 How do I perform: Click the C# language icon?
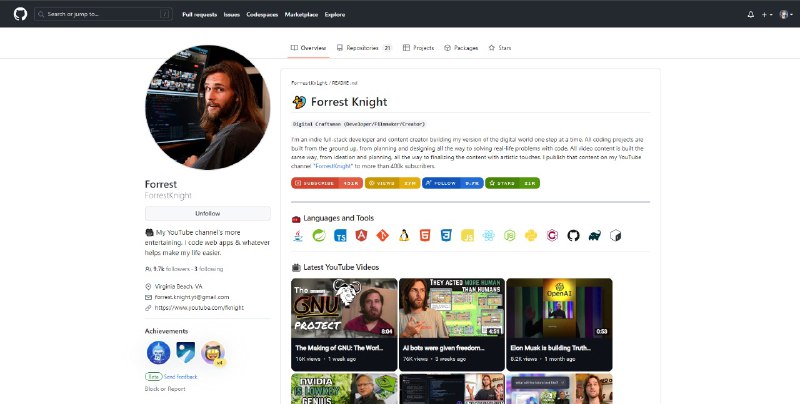[552, 236]
